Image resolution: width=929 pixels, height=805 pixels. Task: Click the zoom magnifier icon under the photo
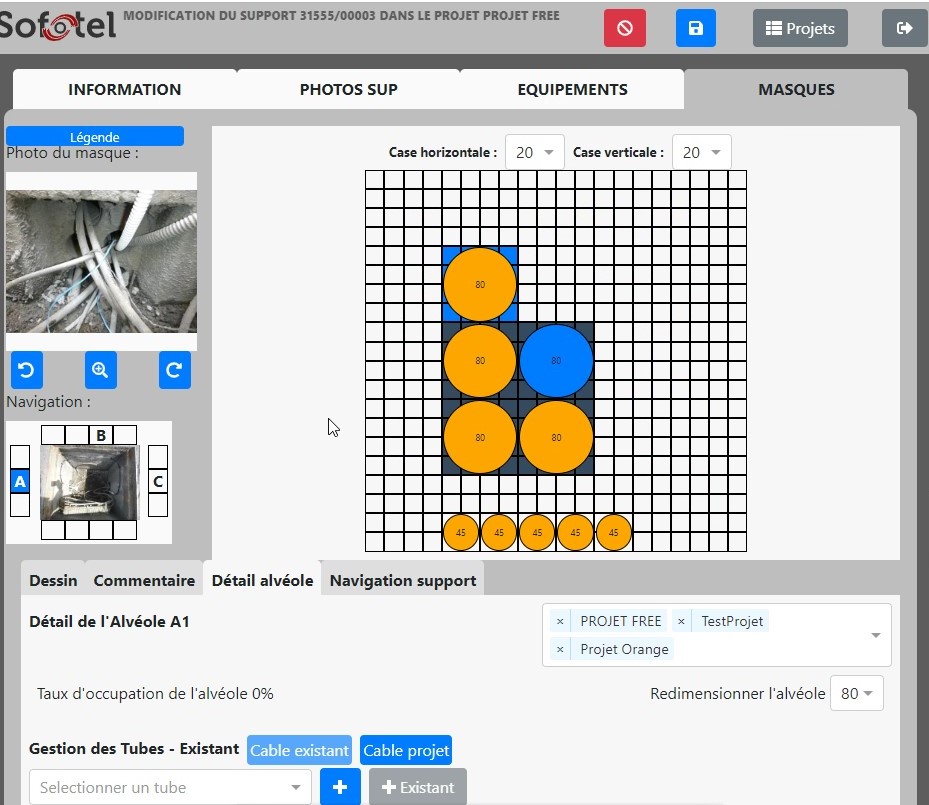[x=100, y=370]
